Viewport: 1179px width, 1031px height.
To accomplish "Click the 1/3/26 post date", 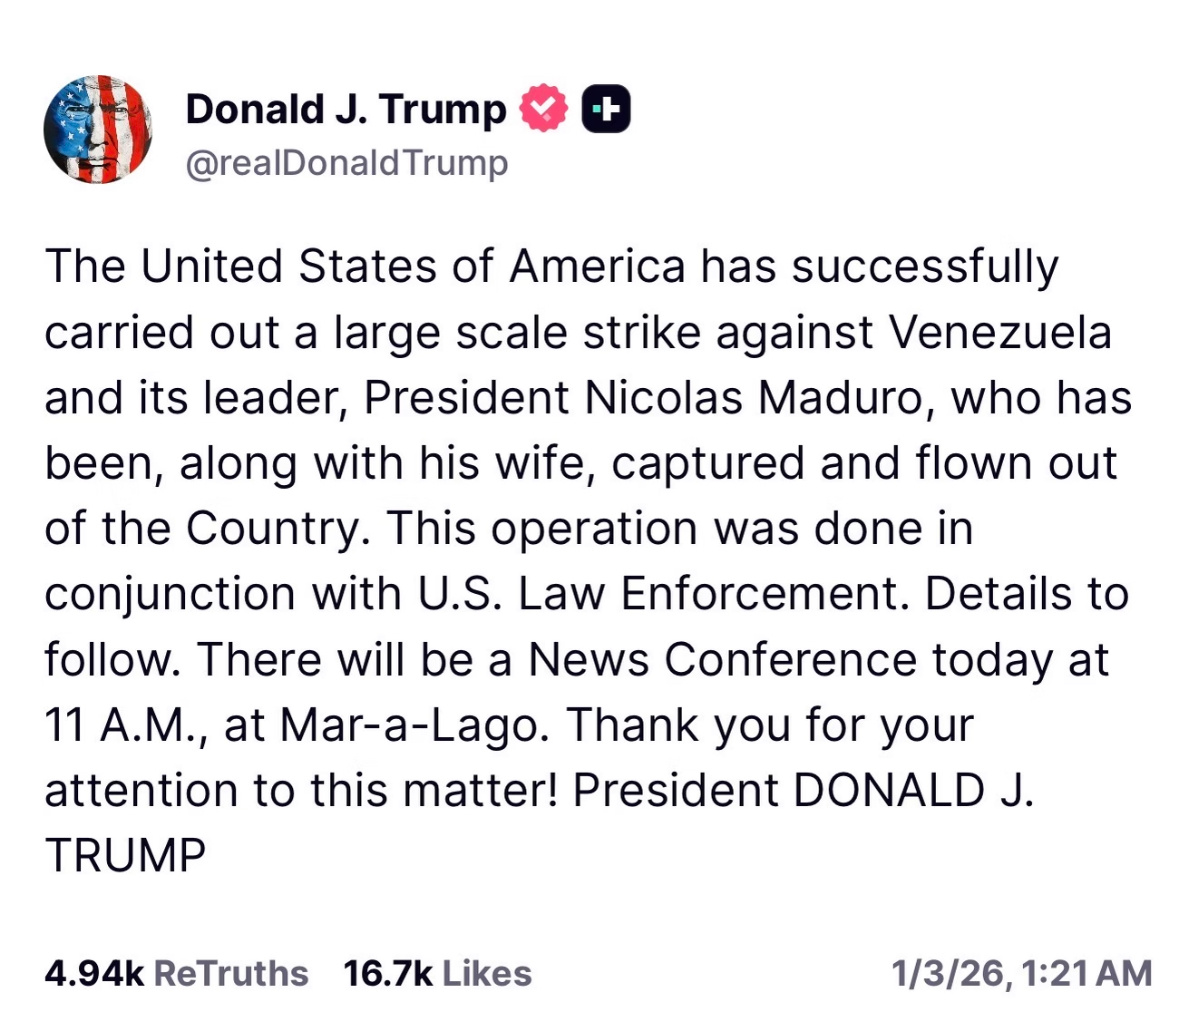I will [945, 973].
